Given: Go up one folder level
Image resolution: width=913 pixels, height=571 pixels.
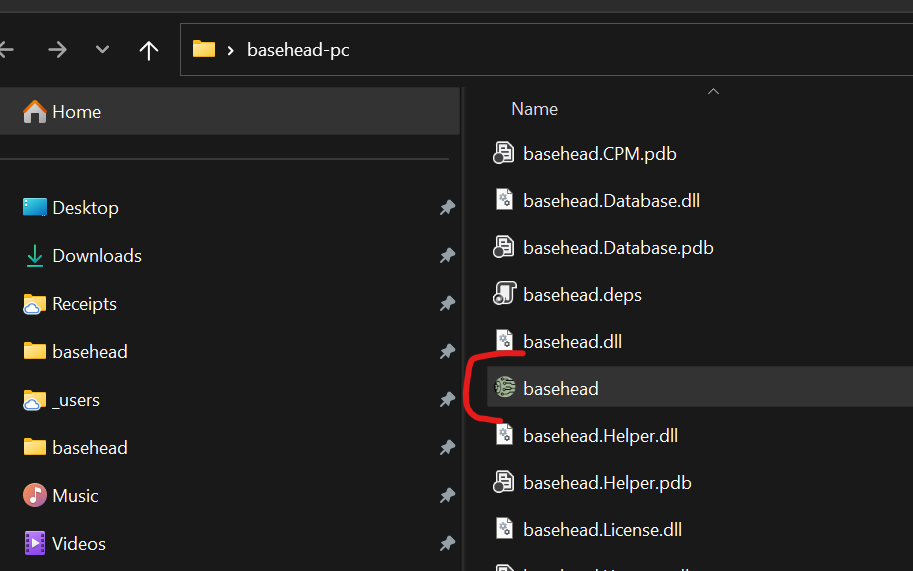Looking at the screenshot, I should coord(148,51).
